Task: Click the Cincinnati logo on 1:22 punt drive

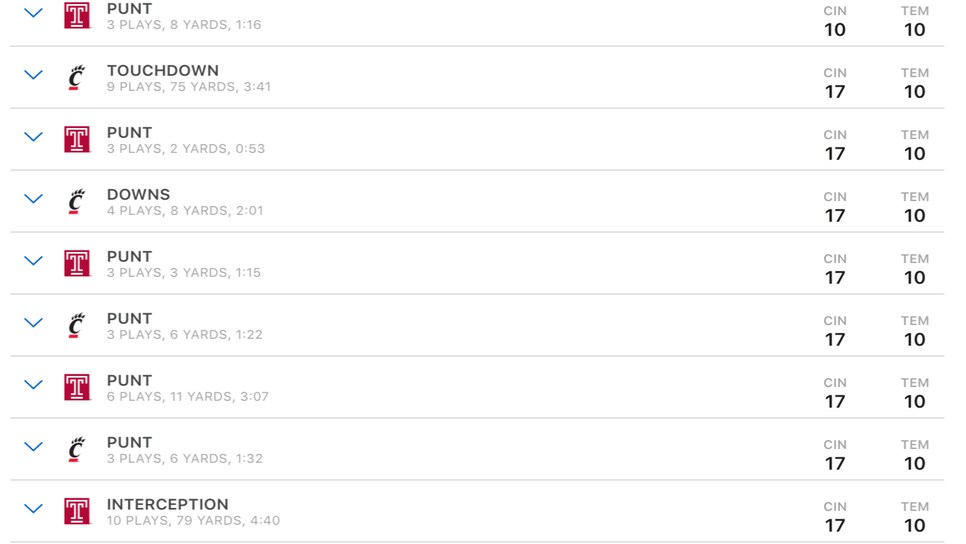Action: pos(76,325)
